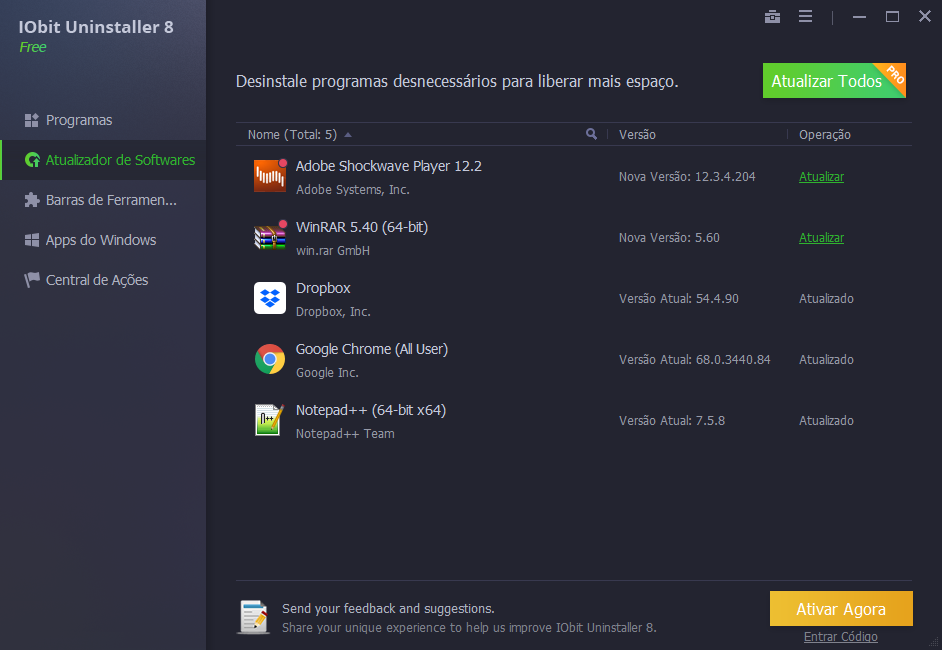Click Atualizar for Adobe Shockwave Player

click(821, 177)
